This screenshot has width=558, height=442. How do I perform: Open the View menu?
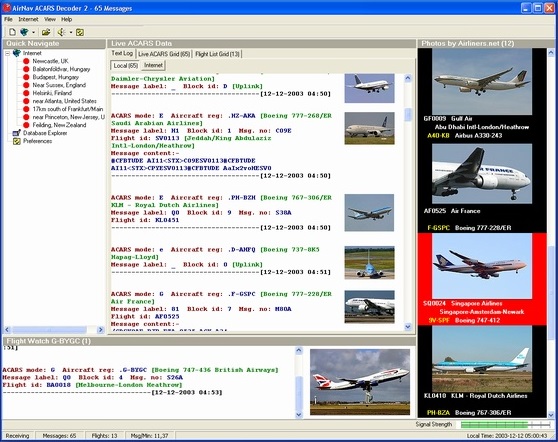pyautogui.click(x=50, y=19)
